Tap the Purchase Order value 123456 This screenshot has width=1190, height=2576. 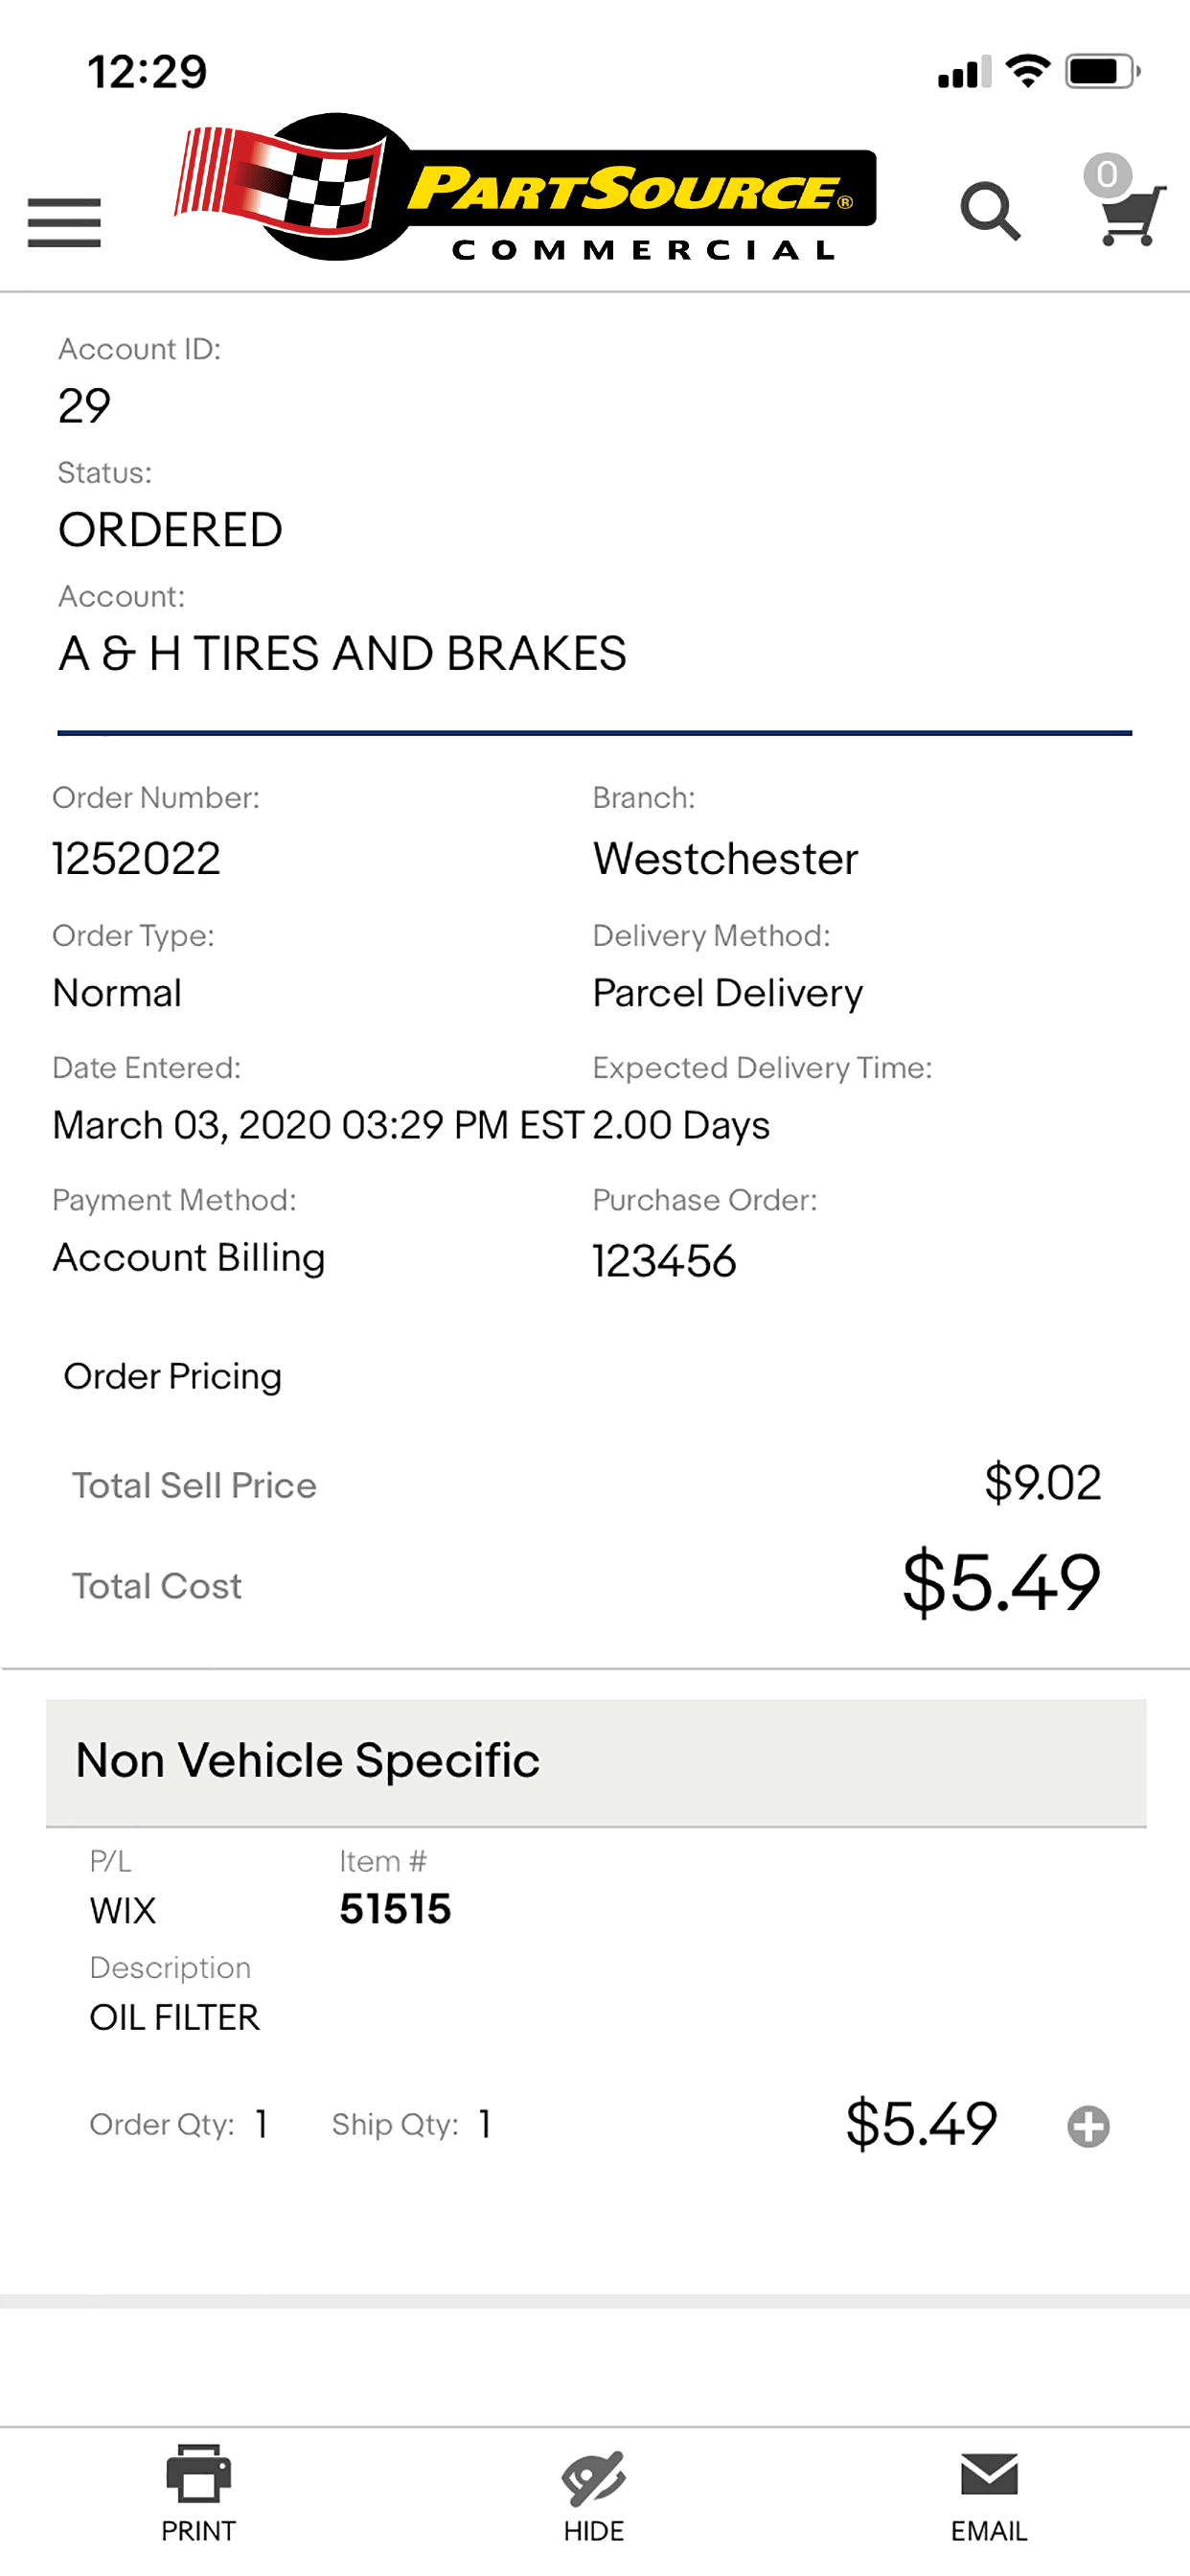point(664,1261)
